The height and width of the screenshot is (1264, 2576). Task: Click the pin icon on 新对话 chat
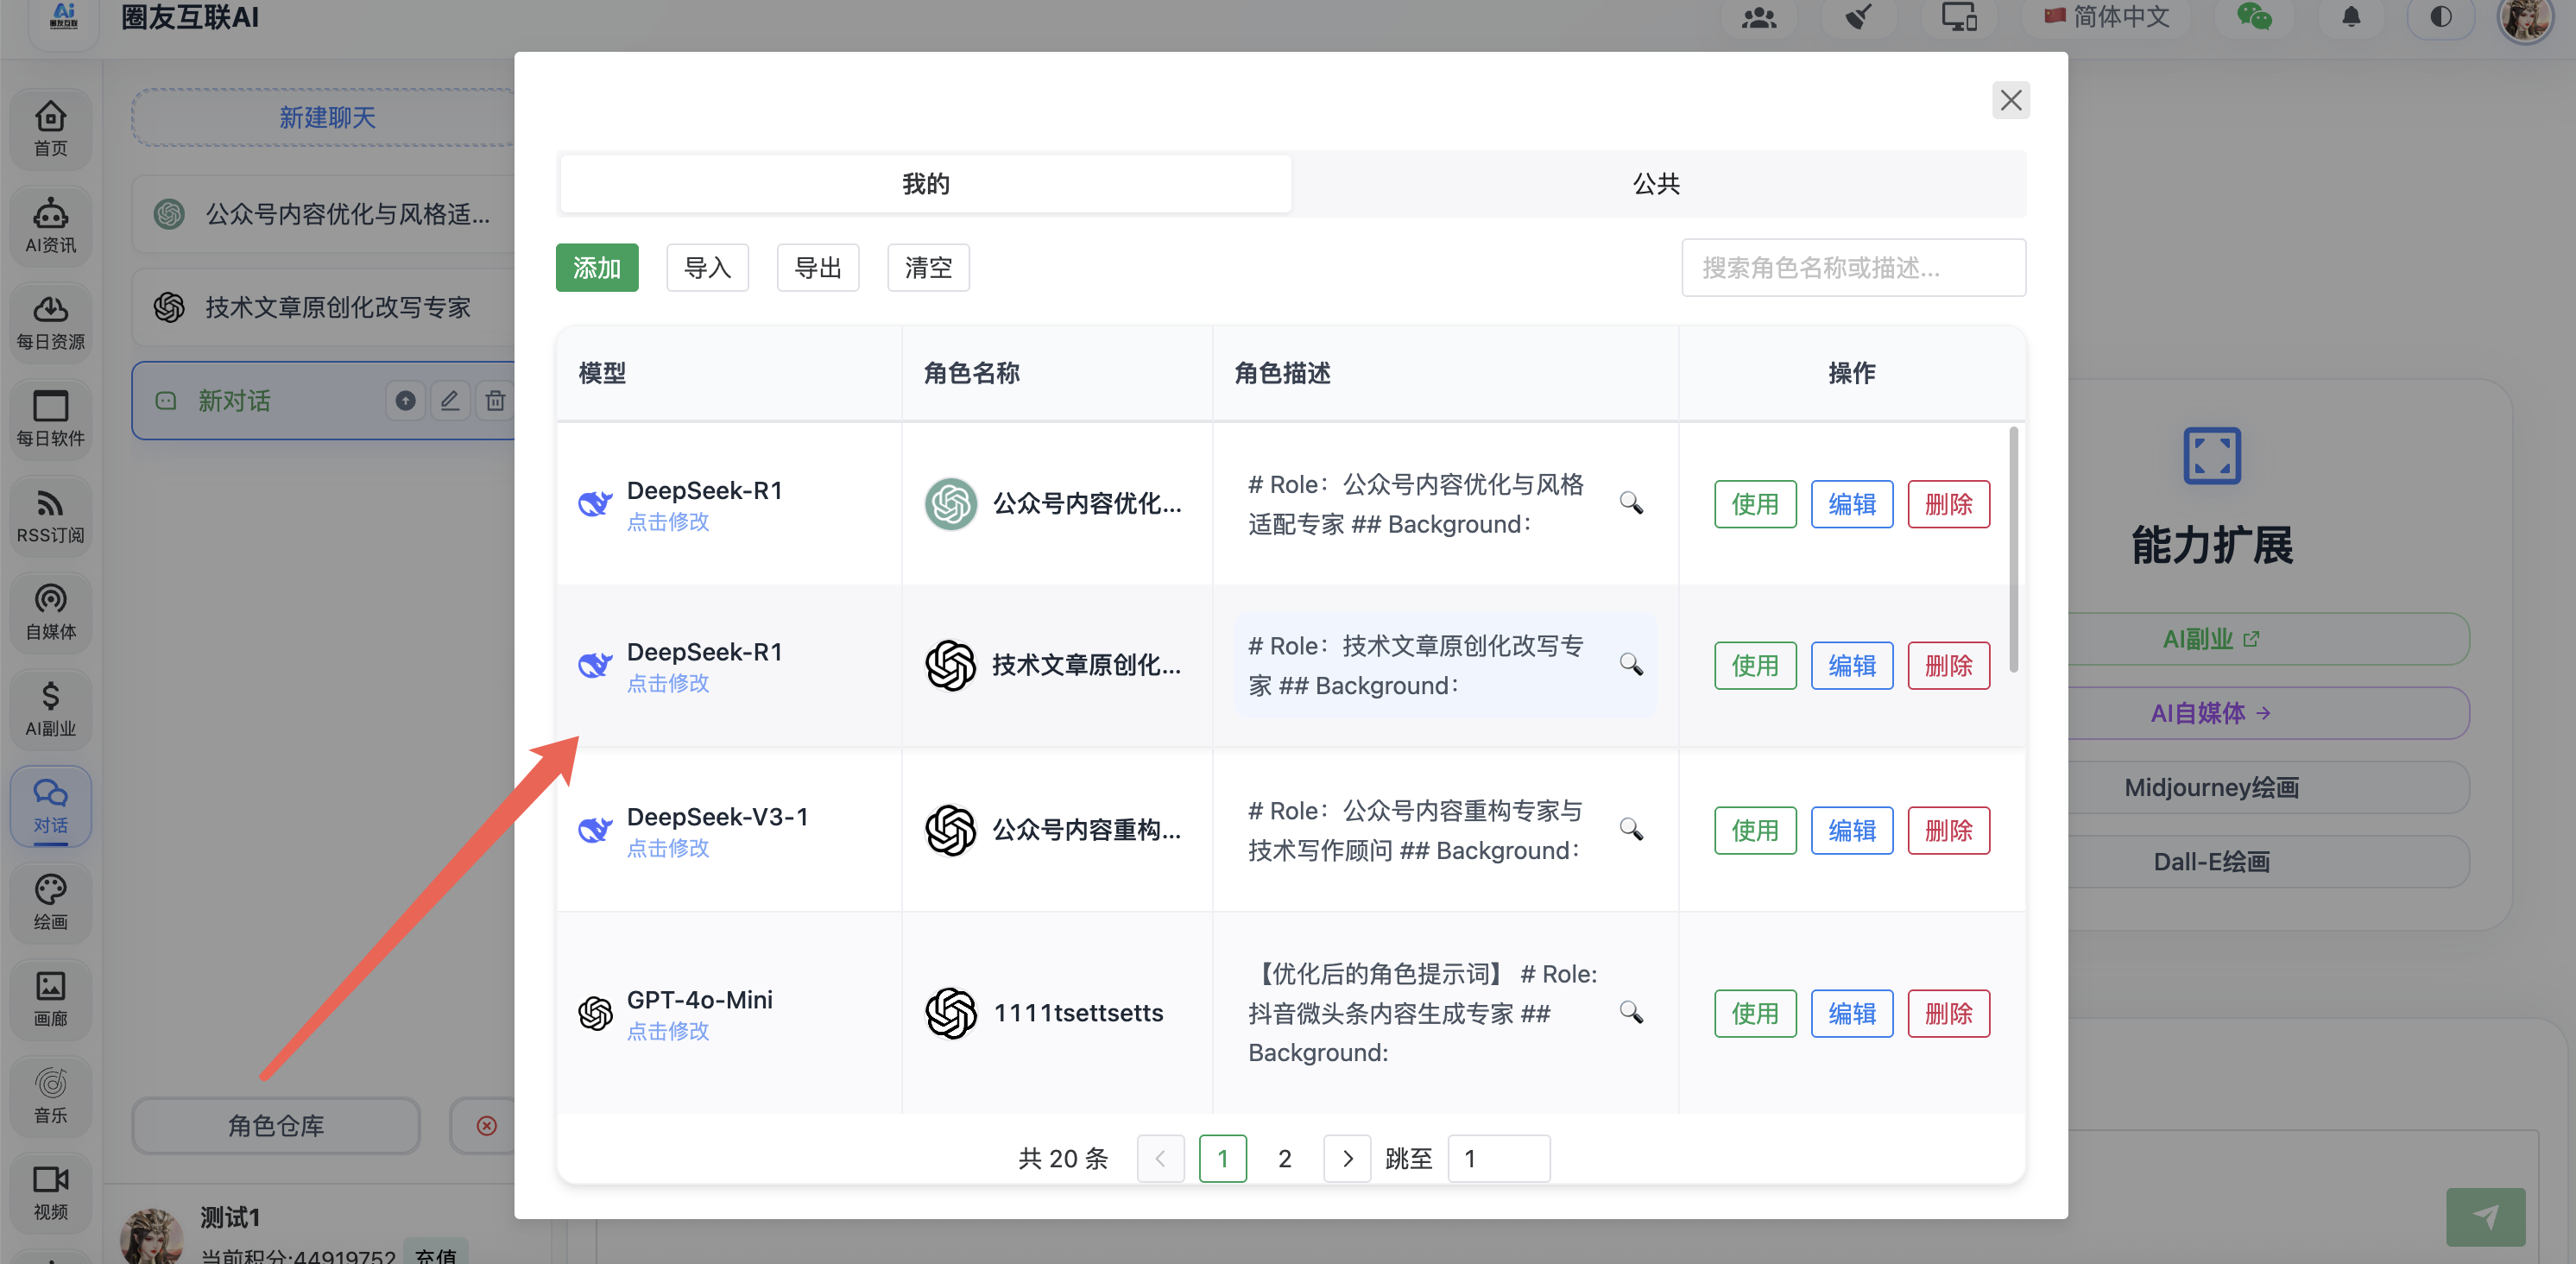405,401
